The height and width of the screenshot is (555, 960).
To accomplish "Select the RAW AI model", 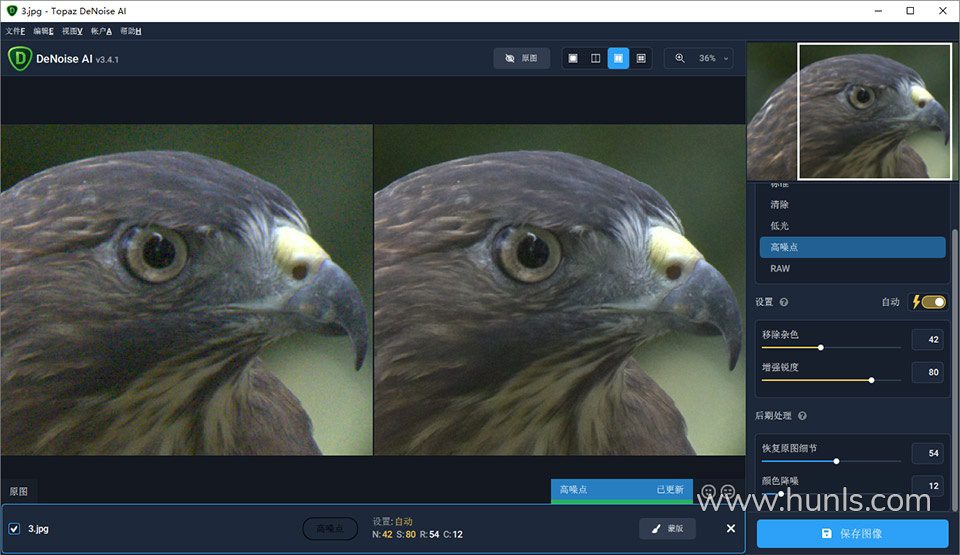I will click(x=852, y=269).
